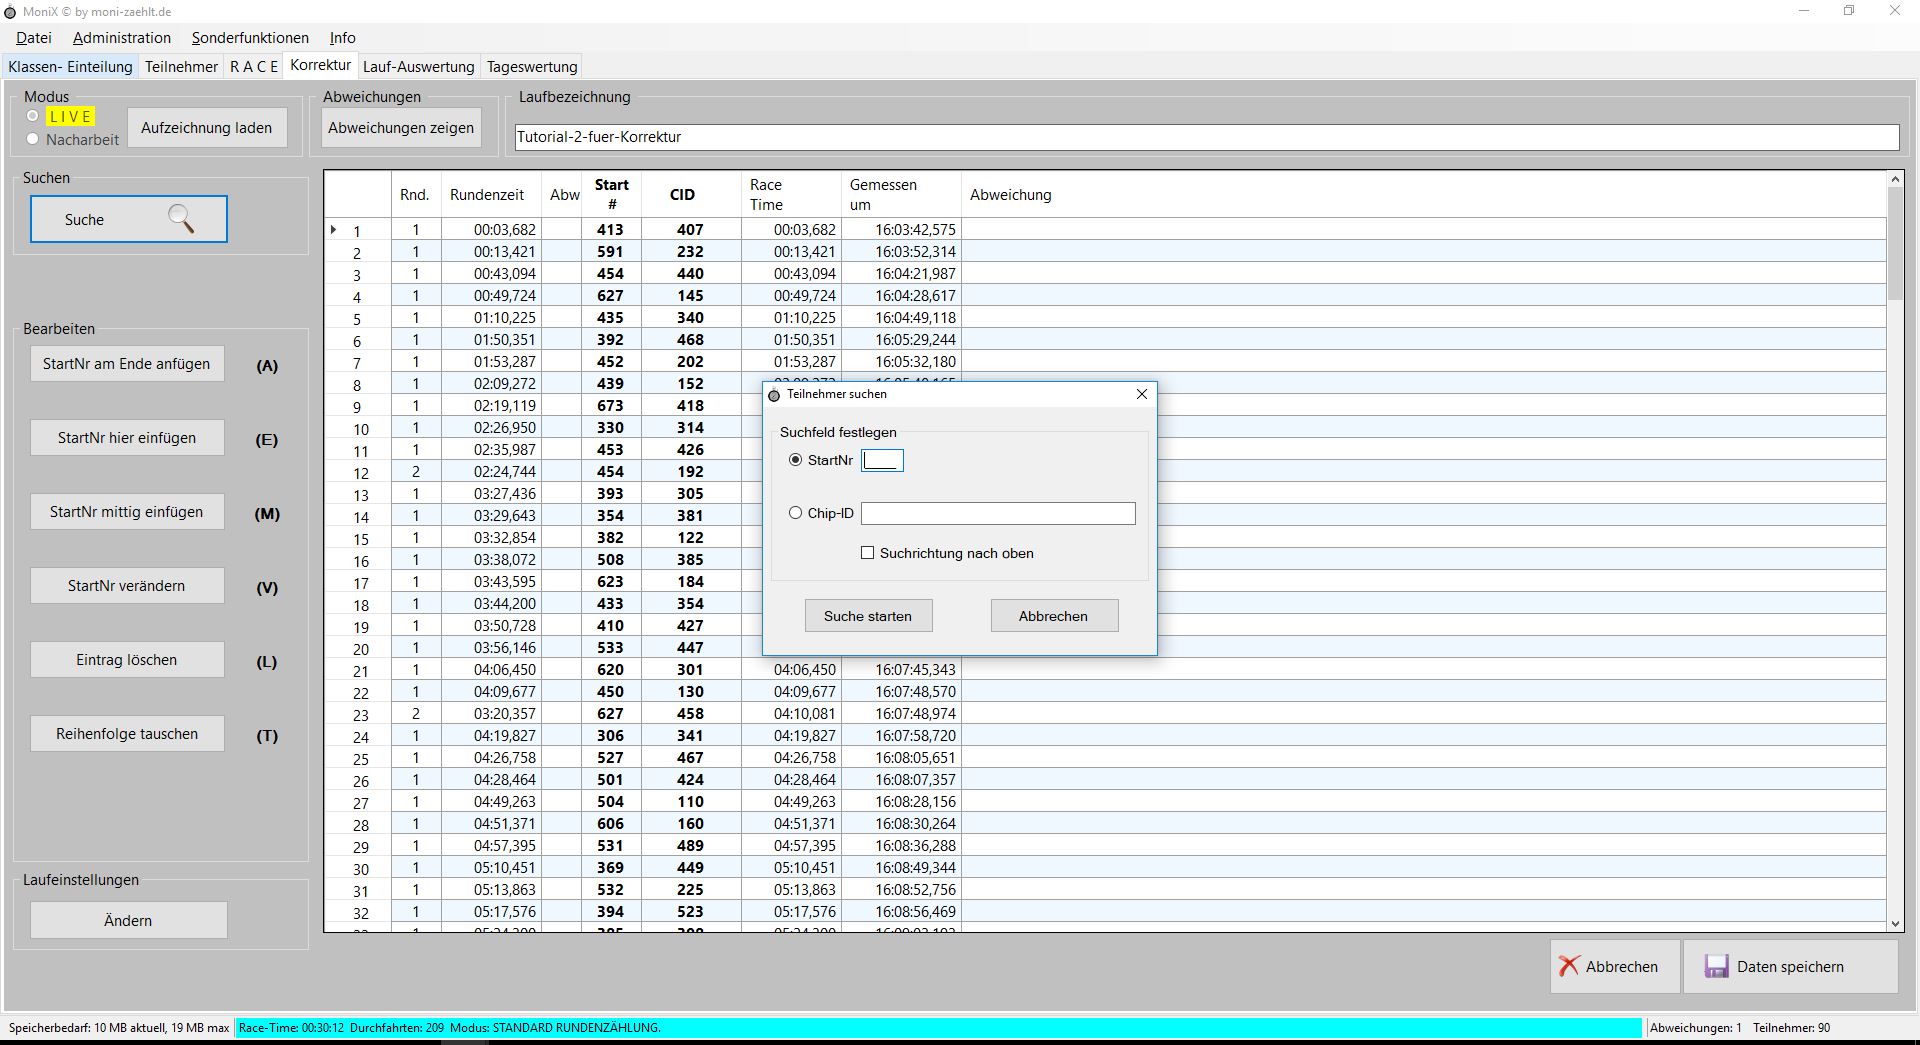Switch to Lauf-Auswertung tab
1920x1045 pixels.
click(418, 67)
